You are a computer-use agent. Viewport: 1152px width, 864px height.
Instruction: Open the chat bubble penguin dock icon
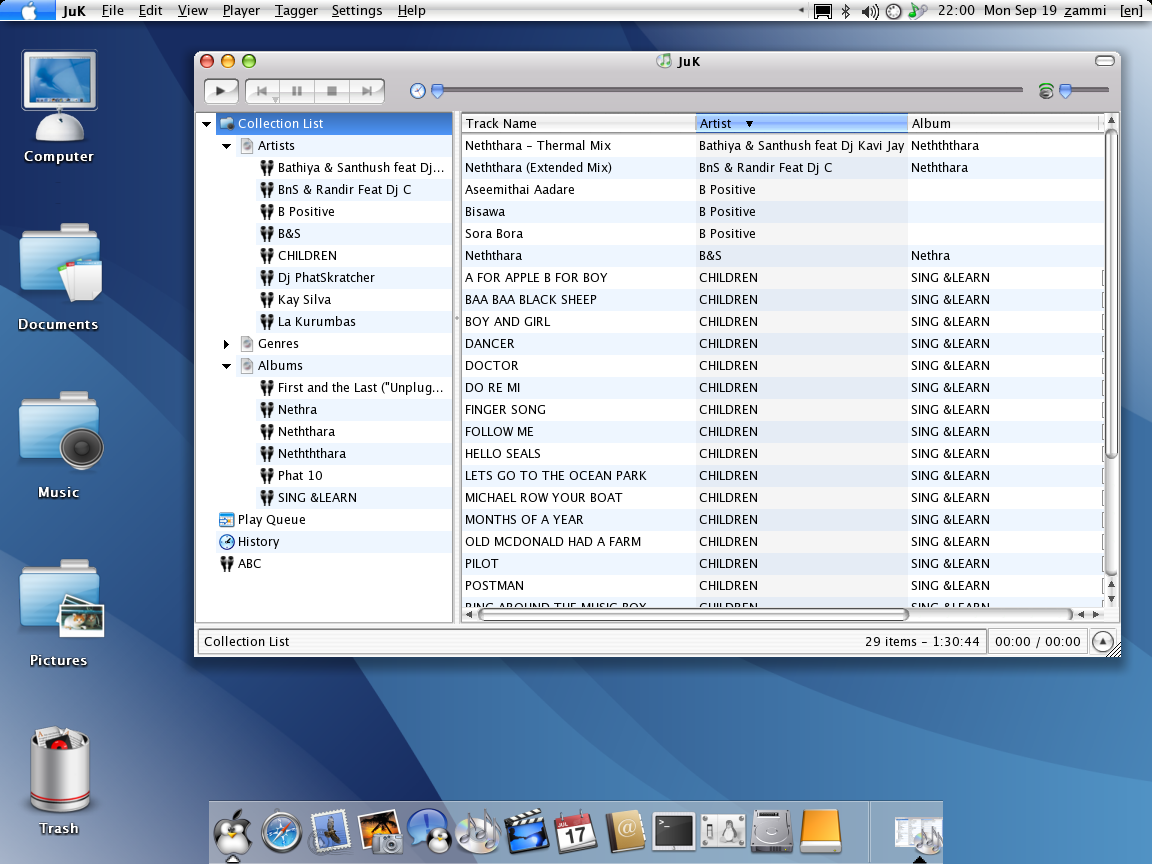coord(428,832)
